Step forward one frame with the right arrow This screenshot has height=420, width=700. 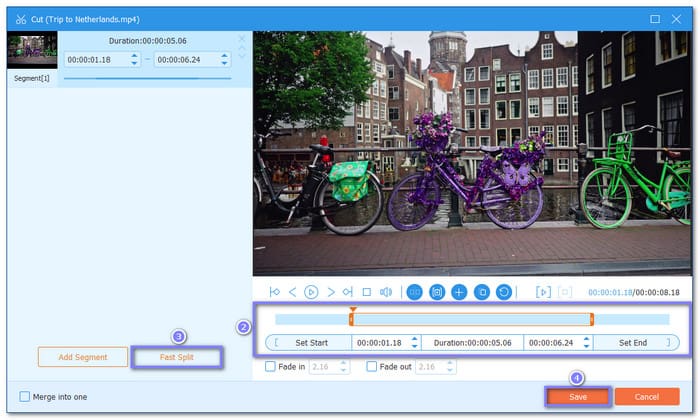point(330,292)
